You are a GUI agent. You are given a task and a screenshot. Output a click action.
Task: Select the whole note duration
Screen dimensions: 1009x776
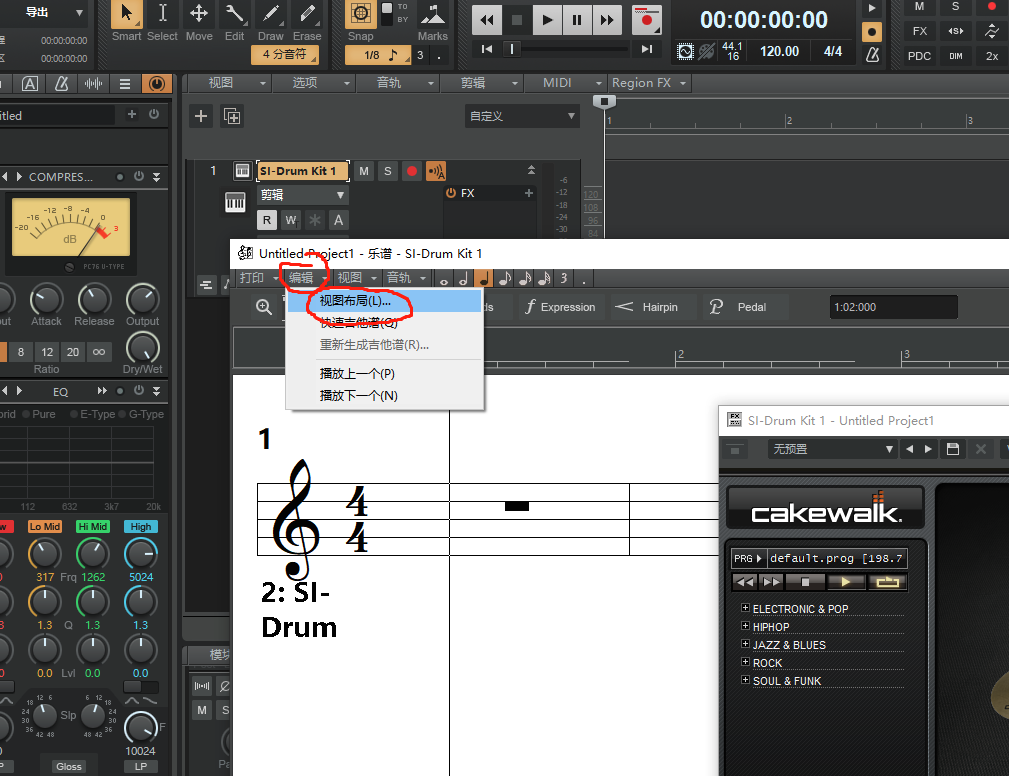pos(443,279)
